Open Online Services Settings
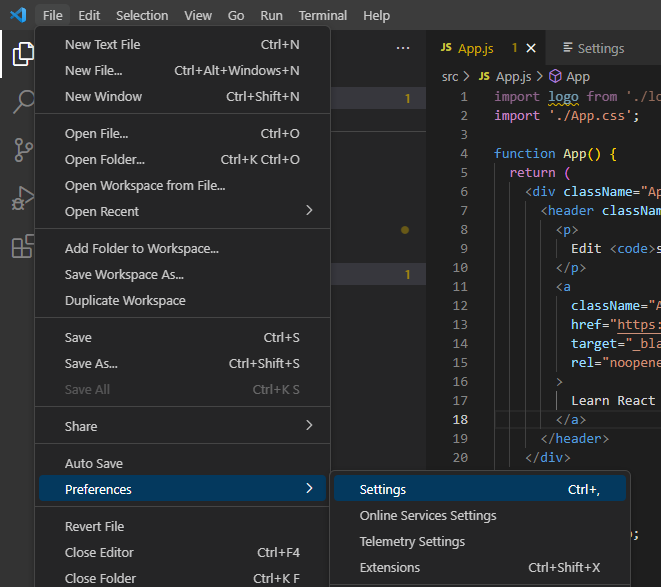The height and width of the screenshot is (587, 661). click(x=480, y=515)
